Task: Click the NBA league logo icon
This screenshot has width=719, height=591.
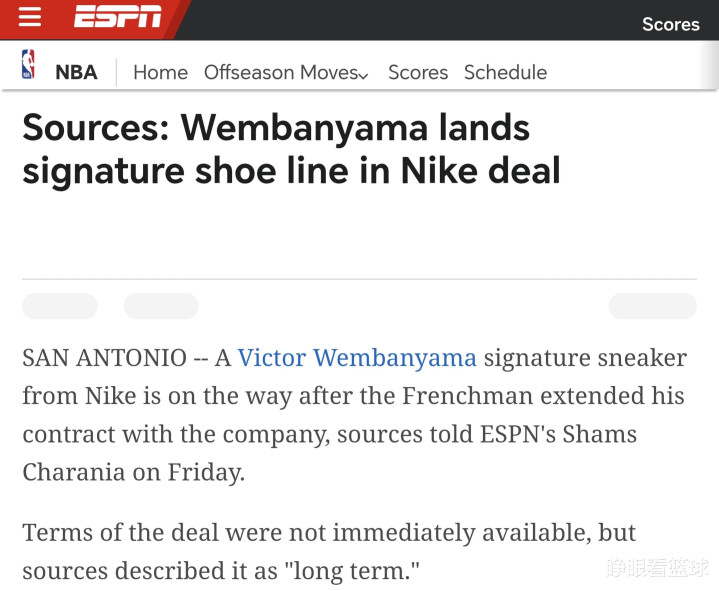Action: coord(28,64)
